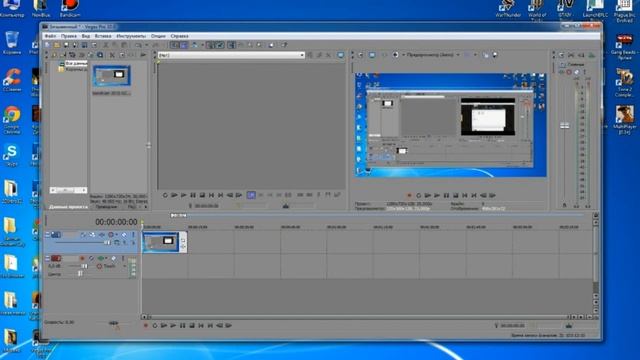The height and width of the screenshot is (360, 640).
Task: Click New project icon in main toolbar
Action: pyautogui.click(x=48, y=45)
